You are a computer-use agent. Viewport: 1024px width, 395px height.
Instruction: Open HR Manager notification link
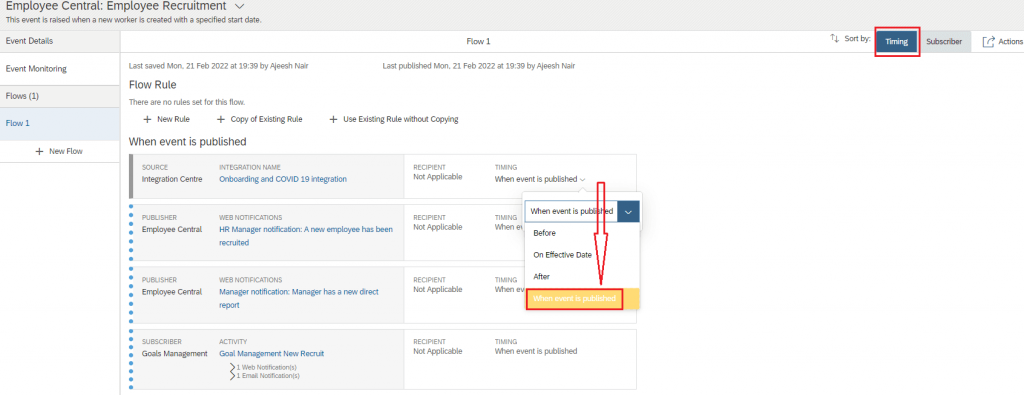click(x=306, y=236)
